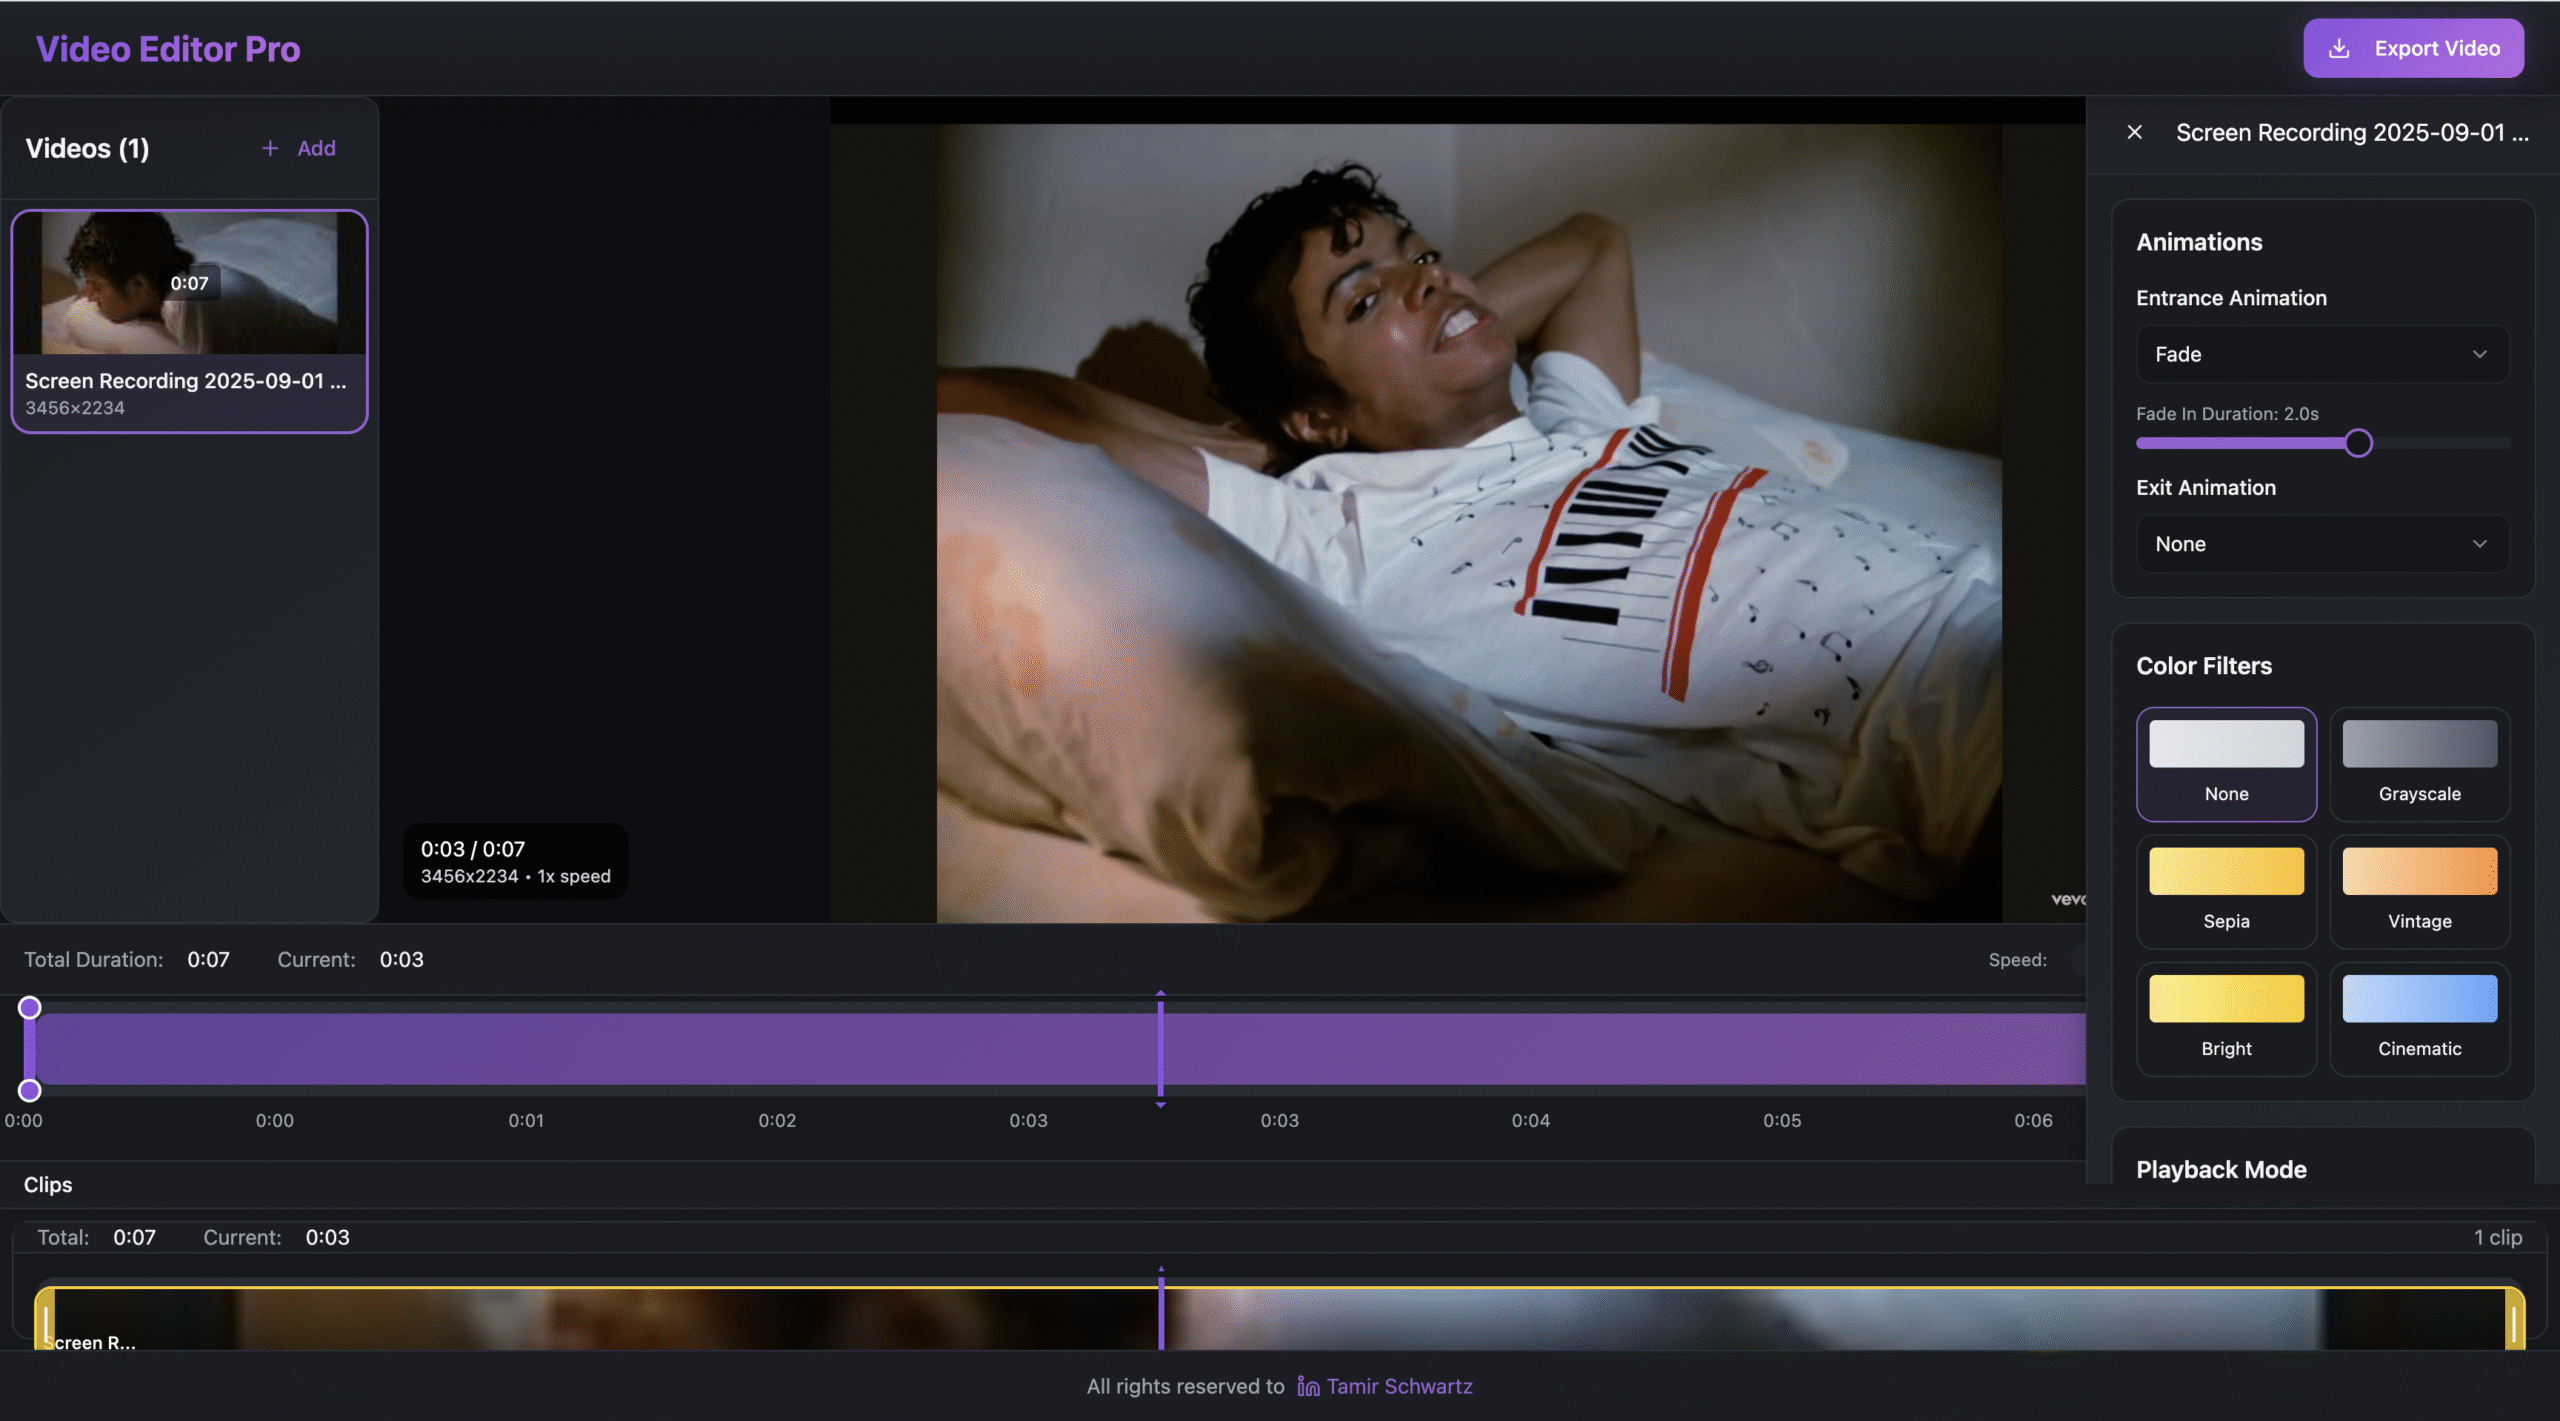The width and height of the screenshot is (2560, 1421).
Task: Click the Entrance Animation label
Action: pyautogui.click(x=2231, y=298)
